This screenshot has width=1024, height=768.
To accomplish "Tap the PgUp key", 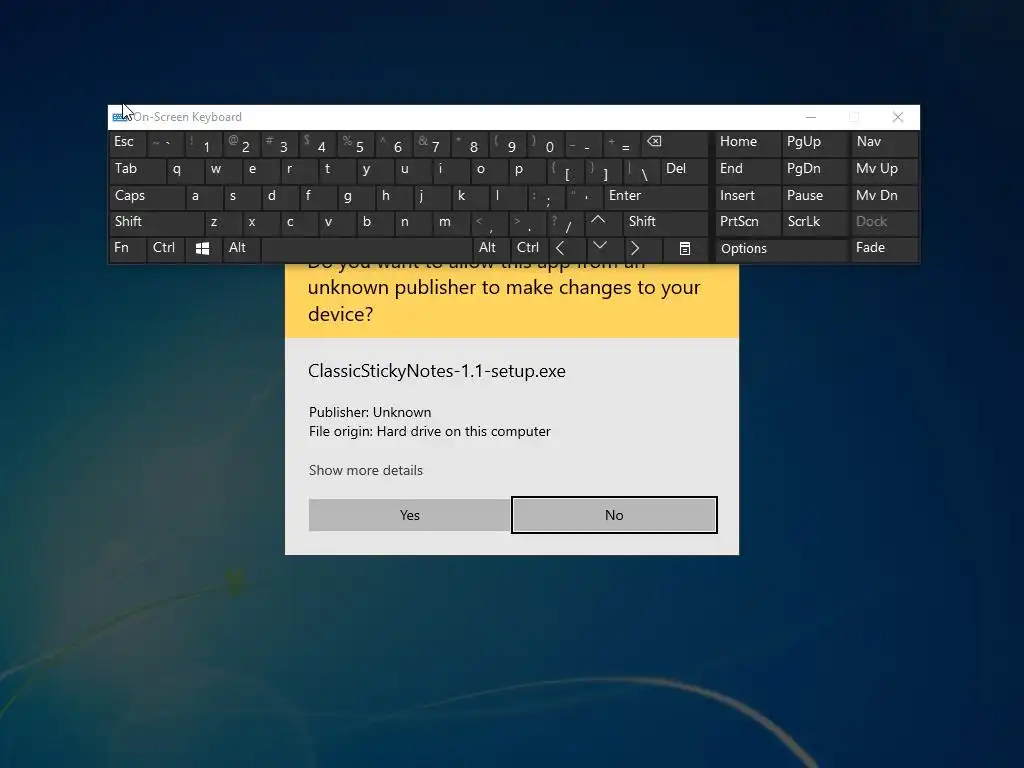I will point(814,143).
